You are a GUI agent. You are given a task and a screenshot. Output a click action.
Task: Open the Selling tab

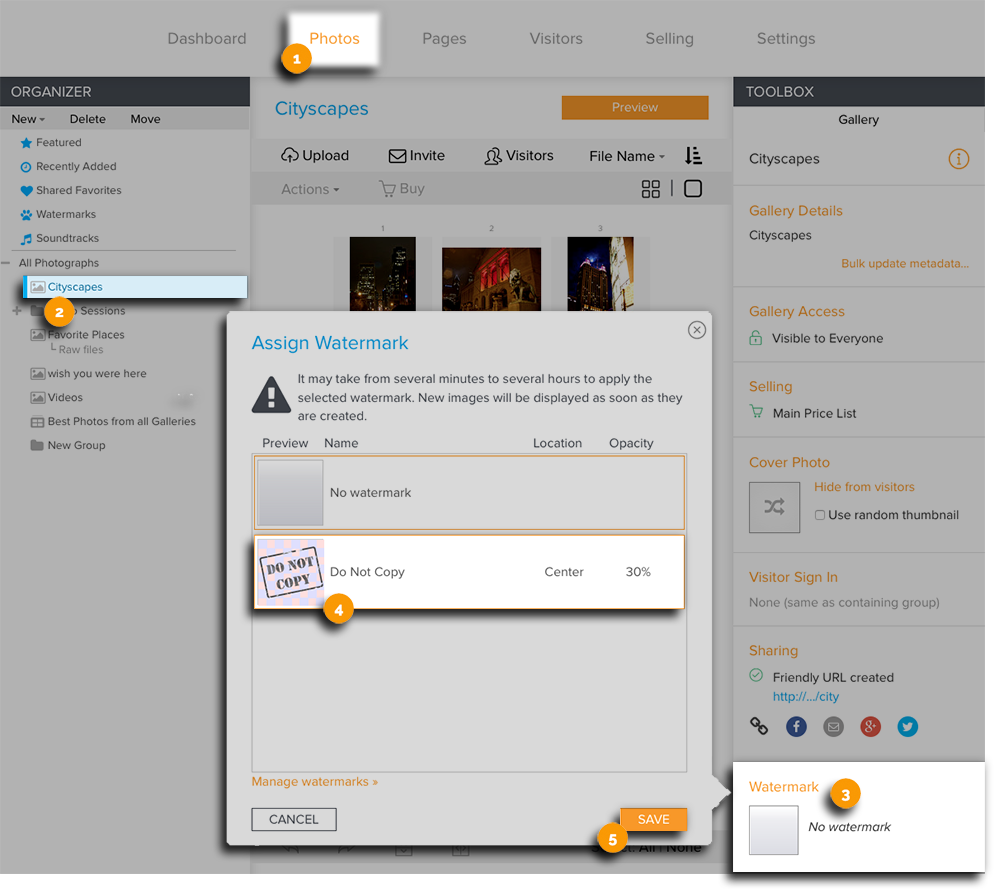(669, 38)
